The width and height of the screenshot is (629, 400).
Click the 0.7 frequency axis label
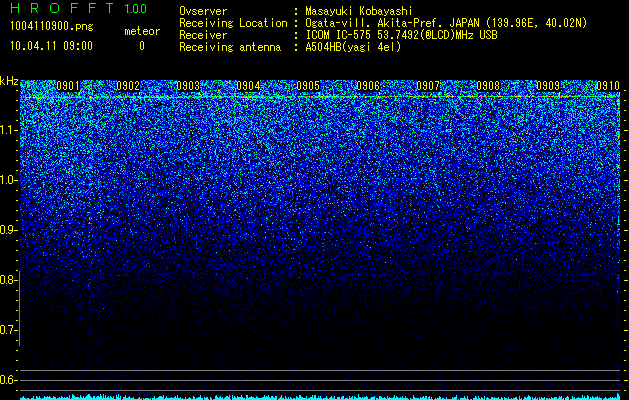8,330
